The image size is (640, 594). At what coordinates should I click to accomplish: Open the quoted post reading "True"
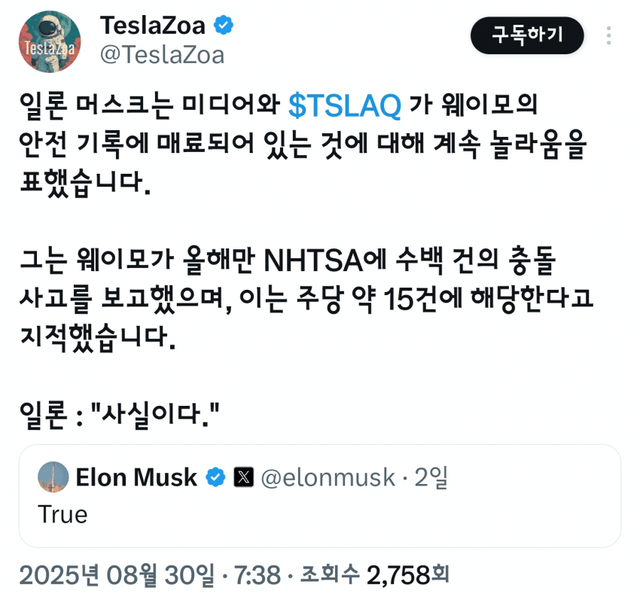point(320,514)
